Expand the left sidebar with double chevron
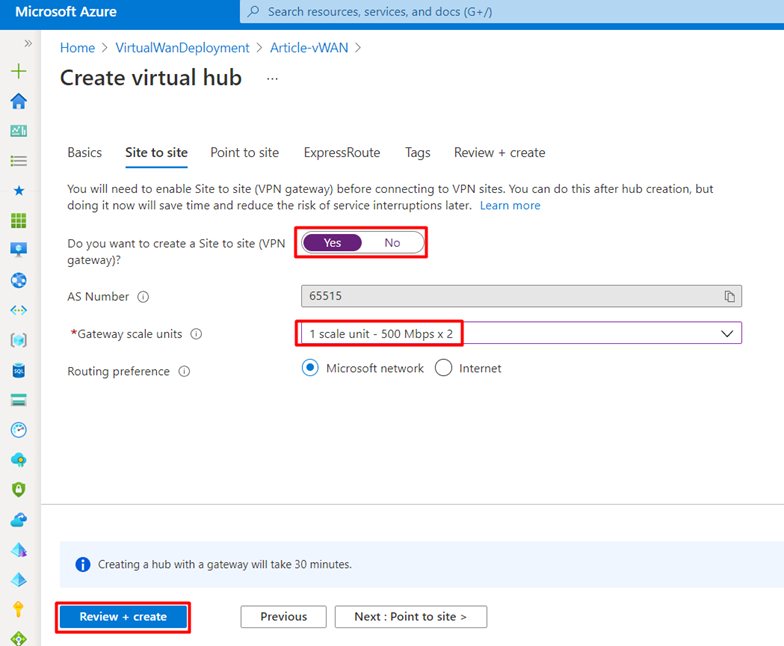The image size is (784, 646). (x=28, y=44)
